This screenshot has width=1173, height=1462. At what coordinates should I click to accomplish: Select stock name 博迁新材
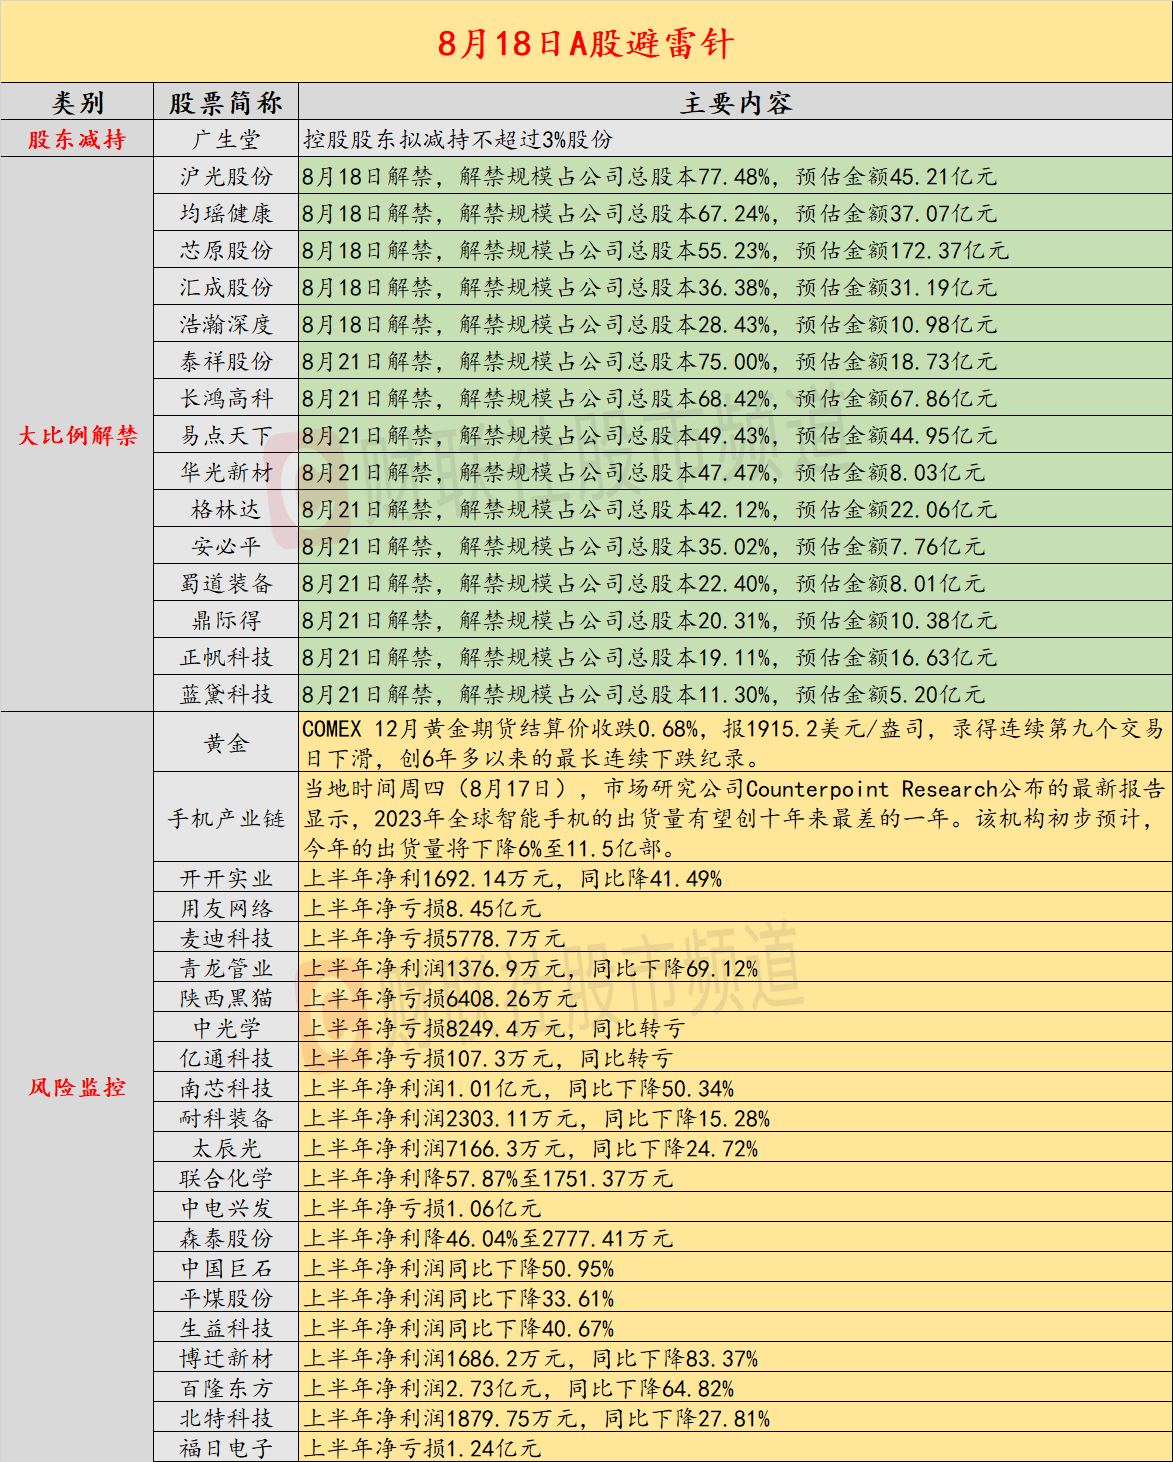click(226, 1358)
